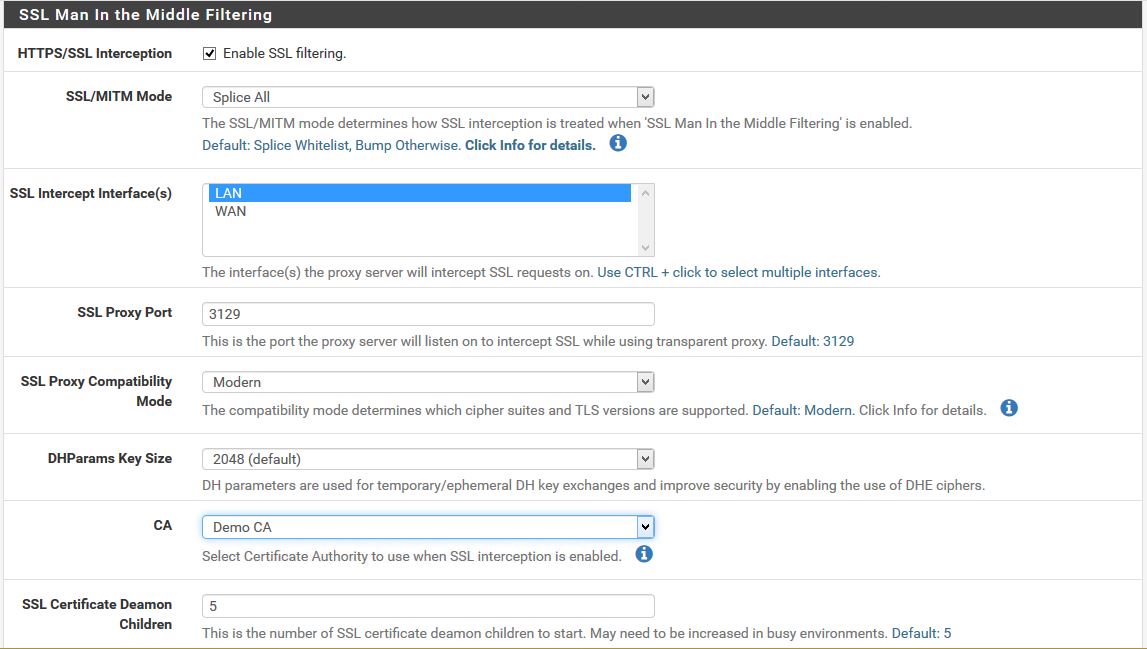Screen dimensions: 1147x649
Task: Click the SSL Certificate Deamon Children field
Action: point(428,606)
